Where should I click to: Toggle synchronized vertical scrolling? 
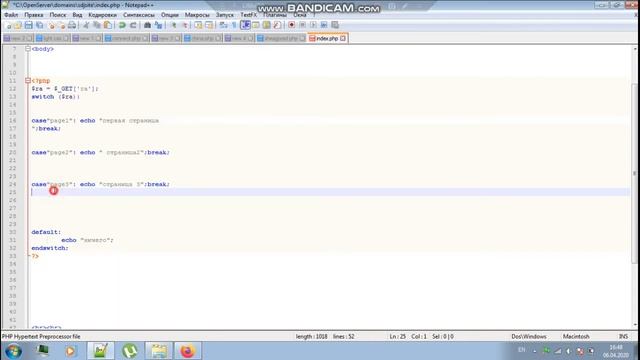point(198,25)
